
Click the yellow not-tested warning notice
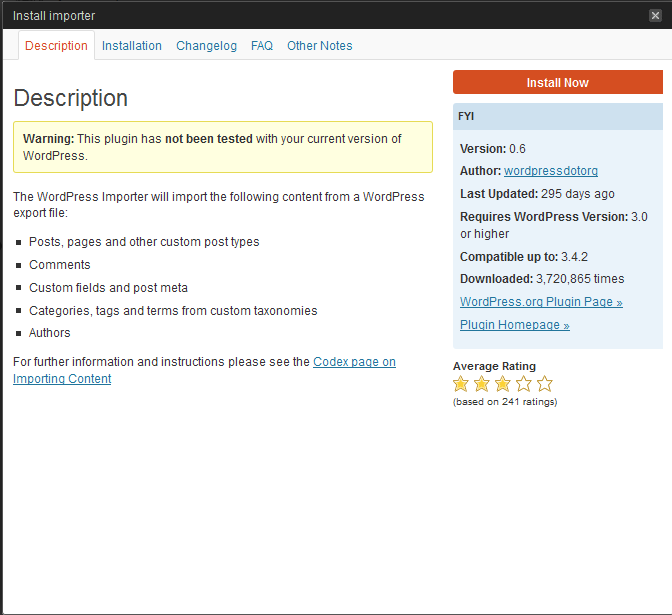[222, 147]
